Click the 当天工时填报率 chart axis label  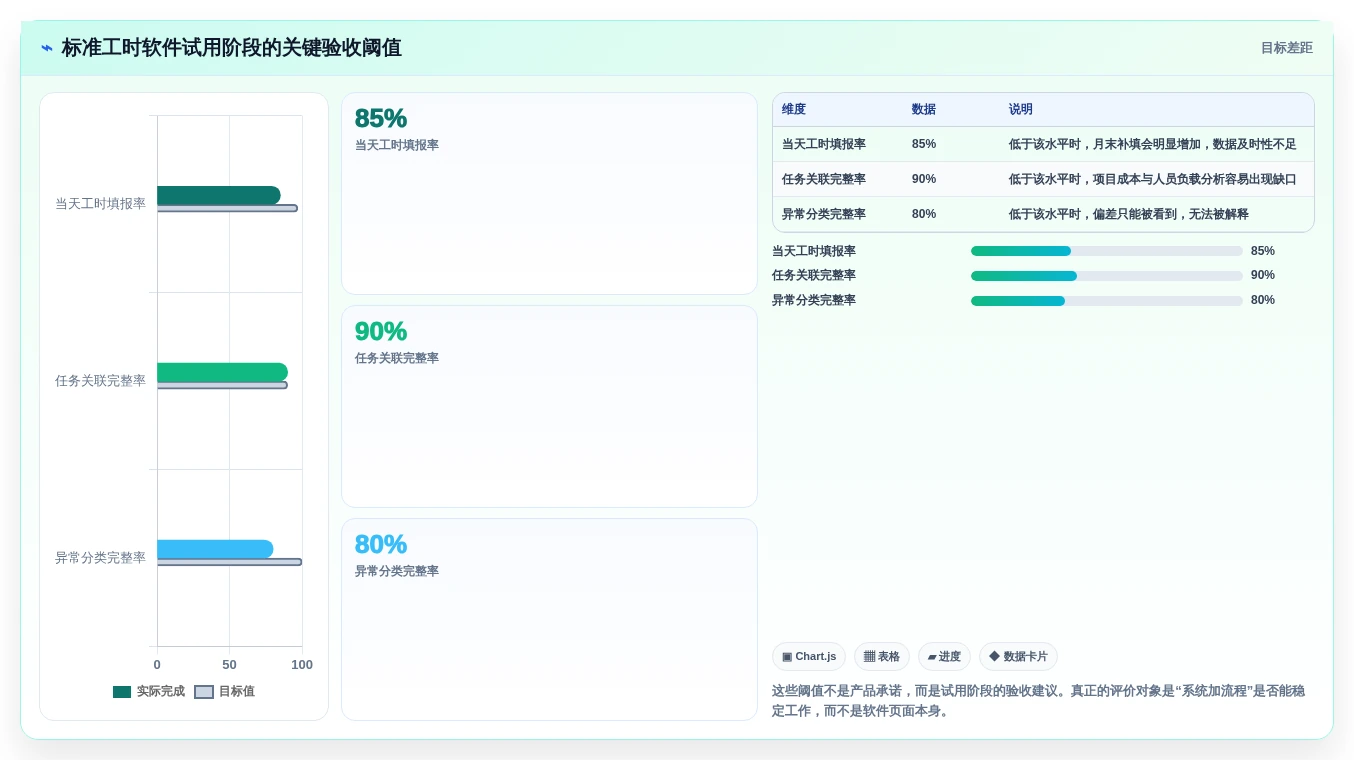pos(100,204)
